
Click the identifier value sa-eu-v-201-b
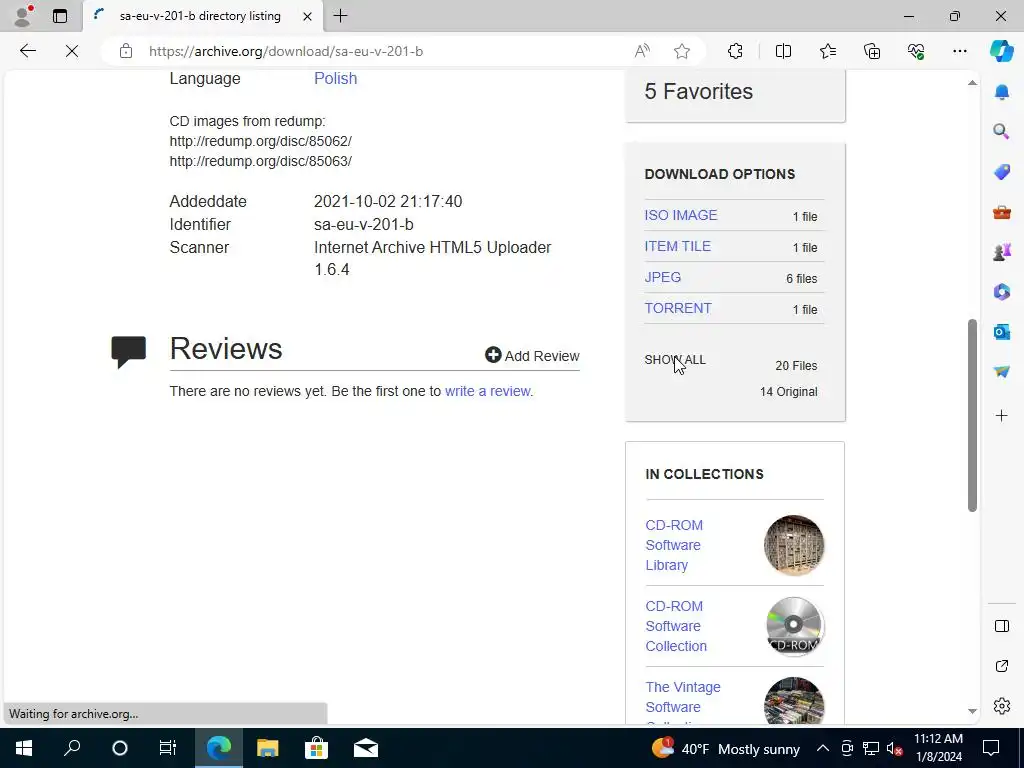364,225
